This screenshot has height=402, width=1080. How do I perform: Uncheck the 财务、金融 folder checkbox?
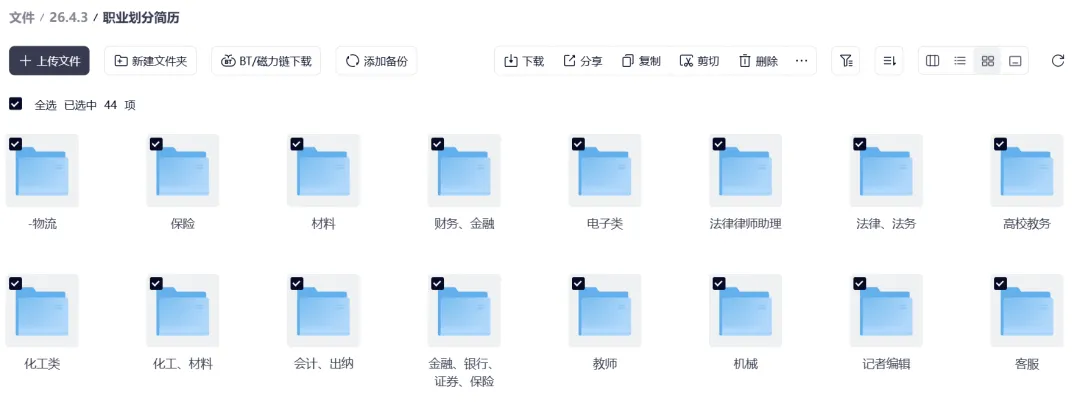pyautogui.click(x=437, y=143)
